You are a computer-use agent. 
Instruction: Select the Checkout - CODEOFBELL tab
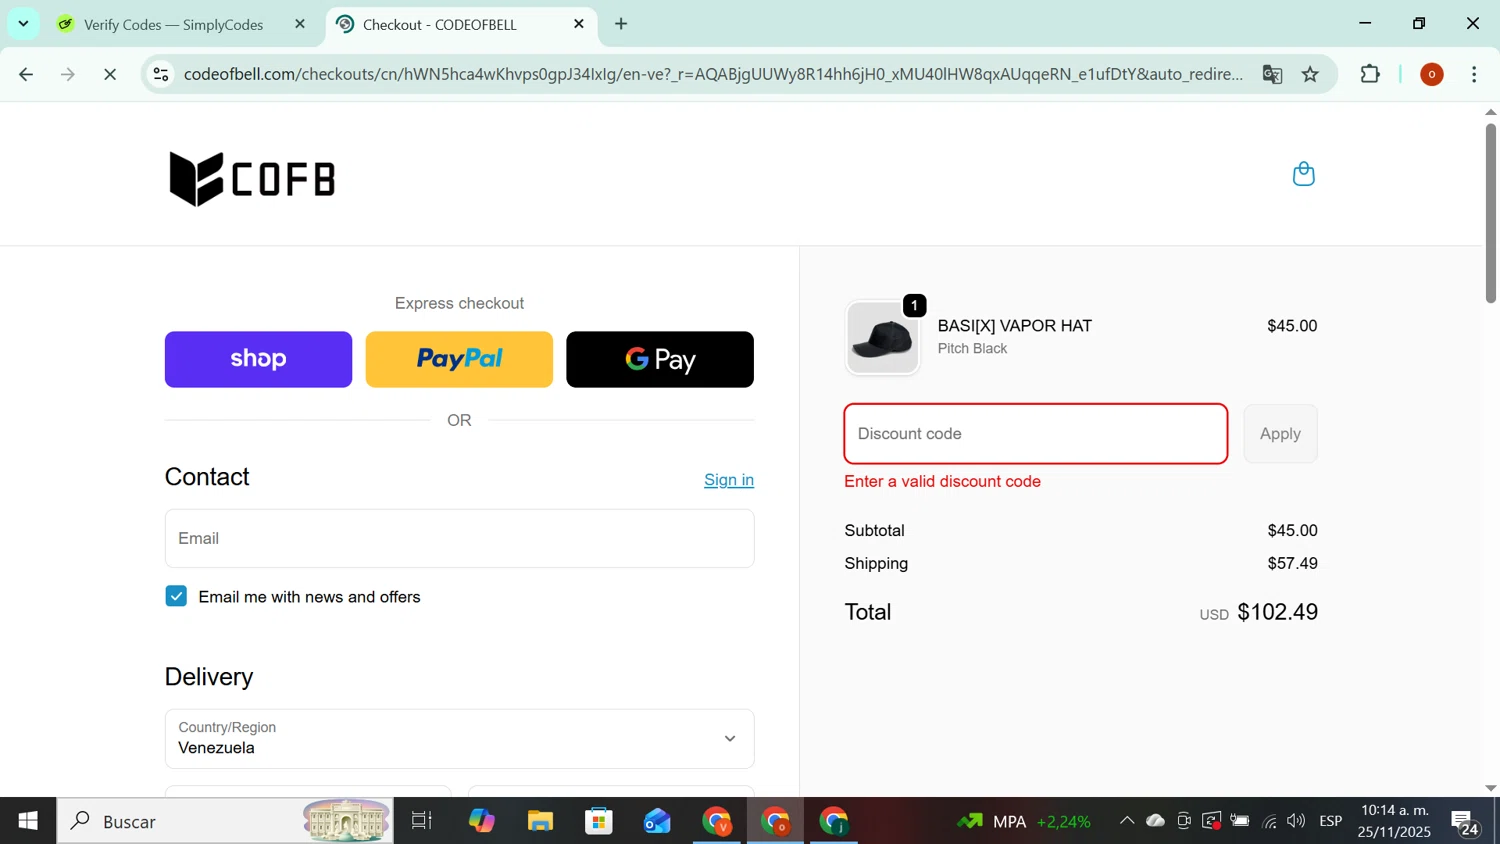(x=440, y=24)
